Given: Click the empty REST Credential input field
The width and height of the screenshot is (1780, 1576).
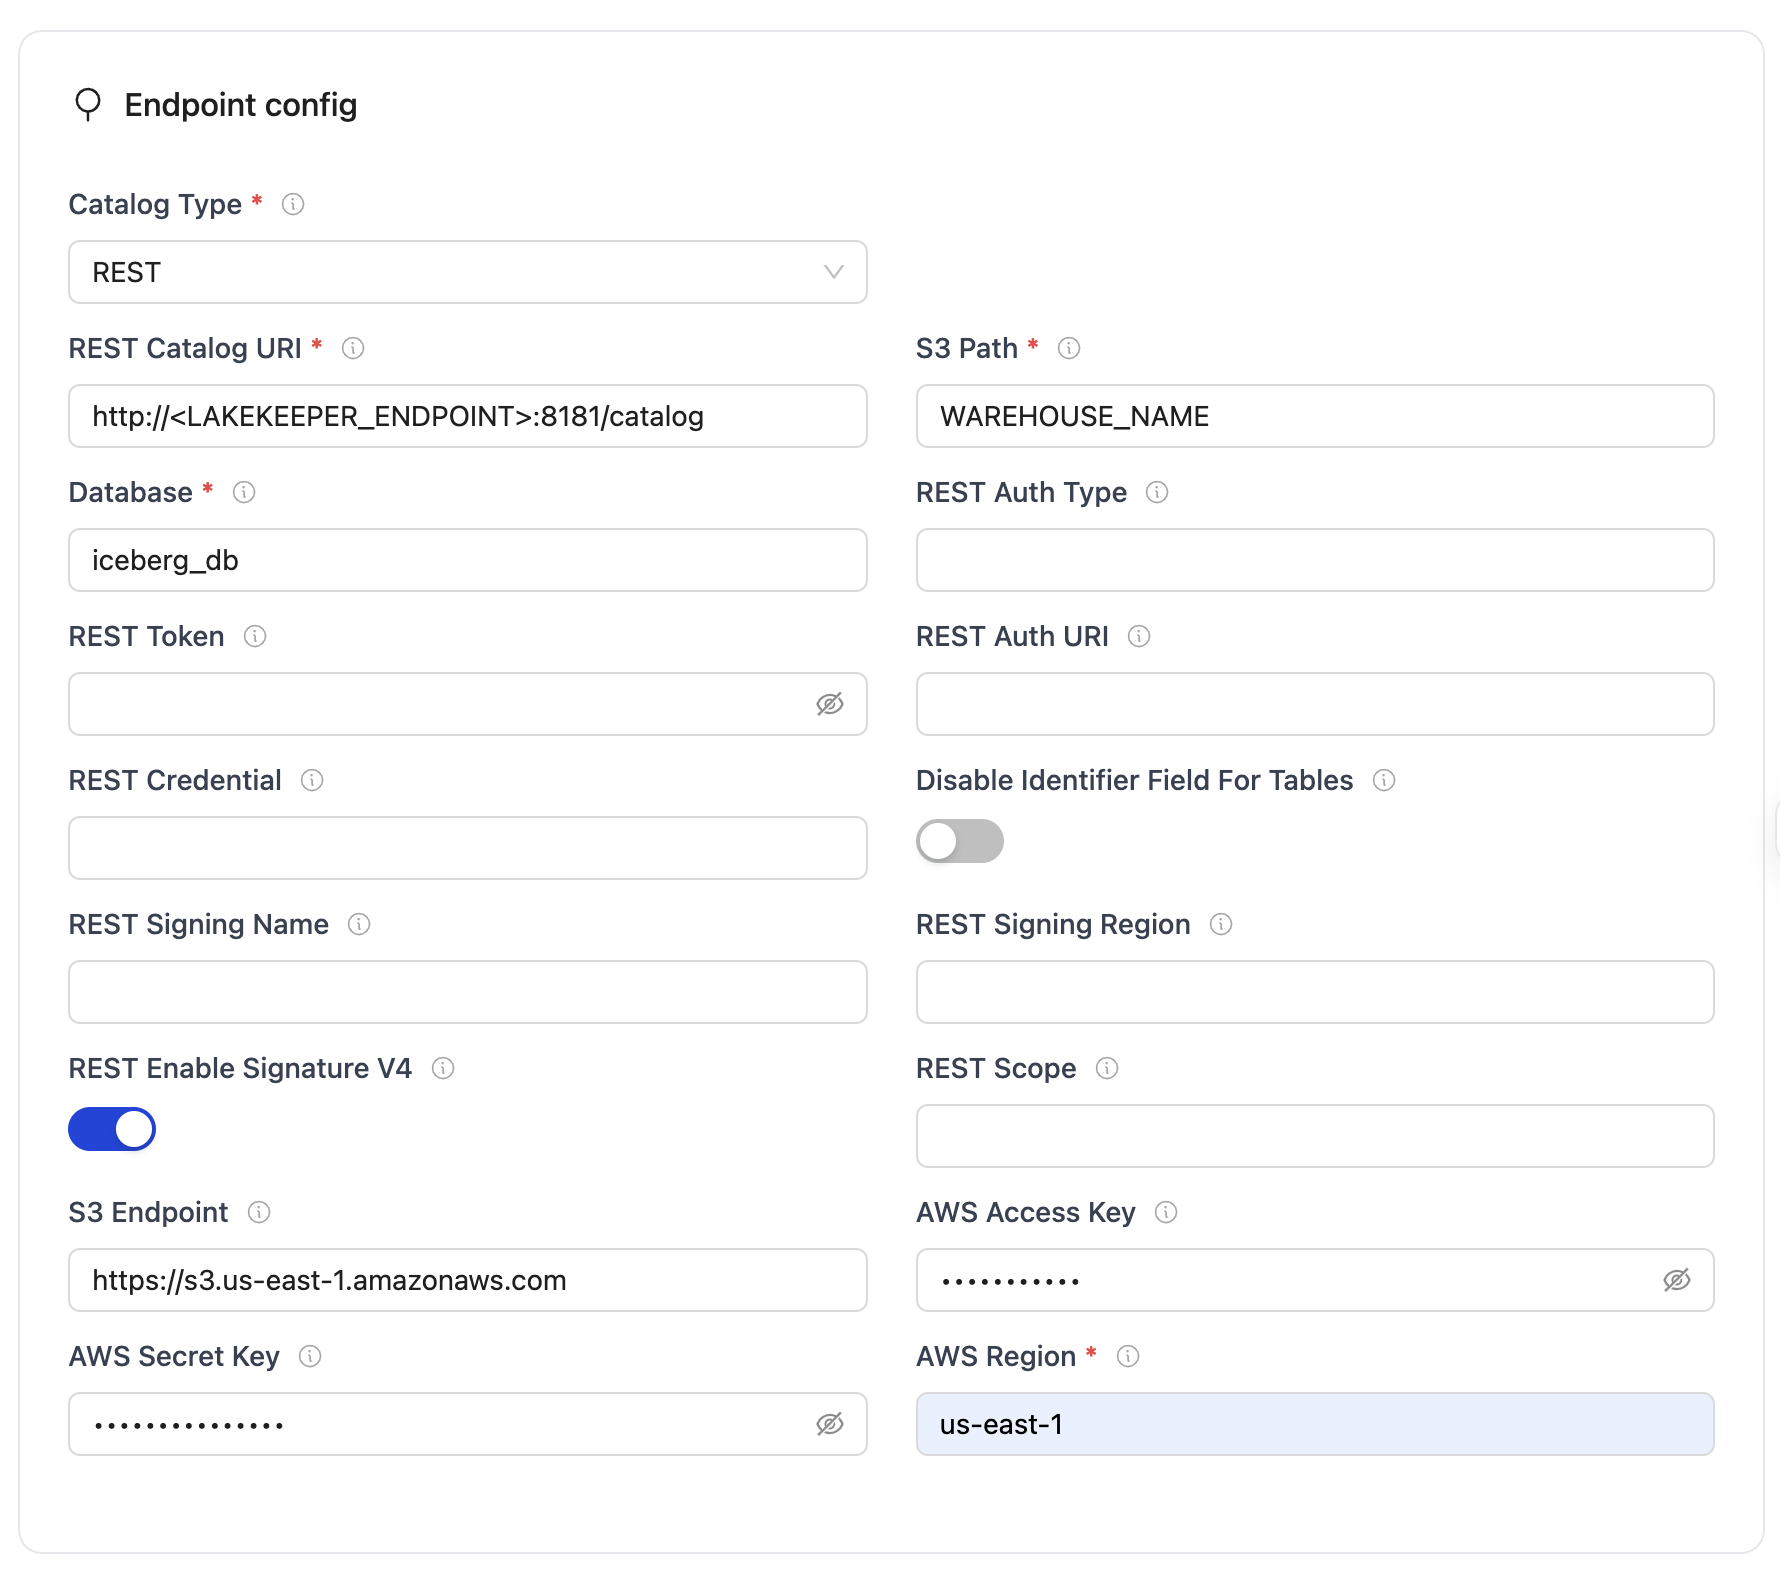Looking at the screenshot, I should pos(467,848).
